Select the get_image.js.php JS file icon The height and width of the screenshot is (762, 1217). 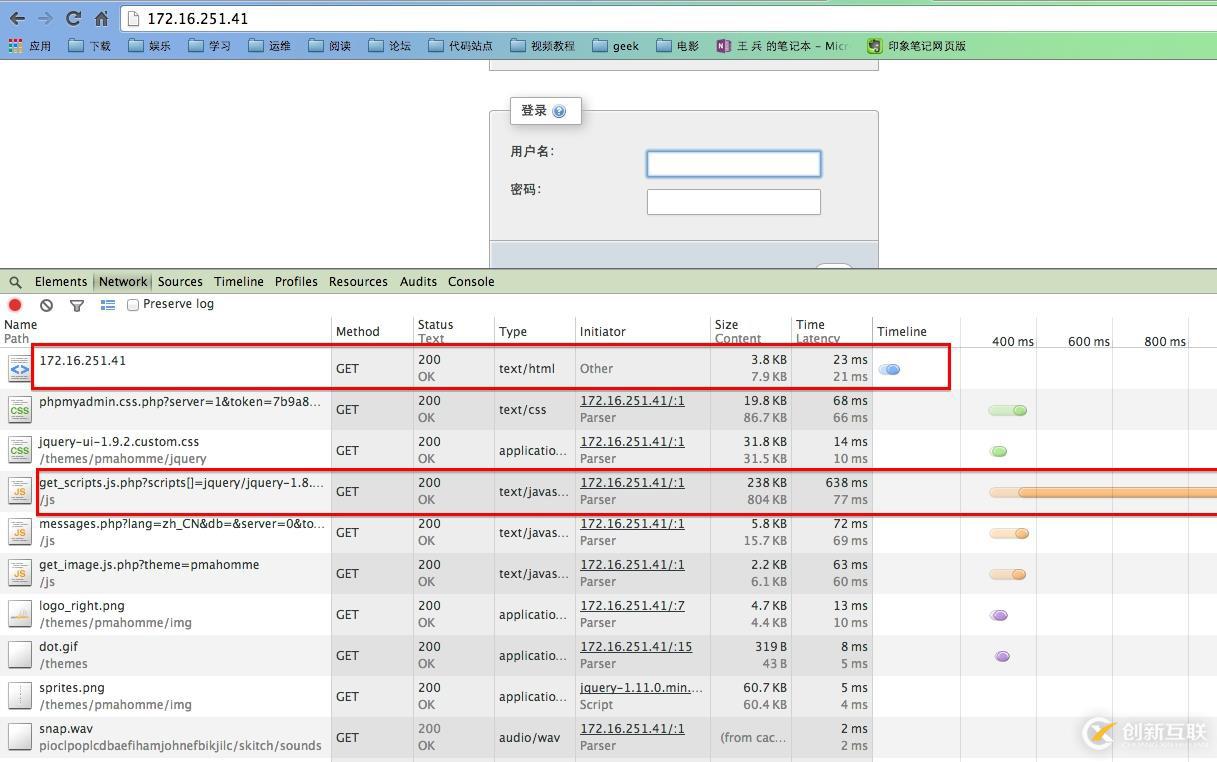(20, 573)
